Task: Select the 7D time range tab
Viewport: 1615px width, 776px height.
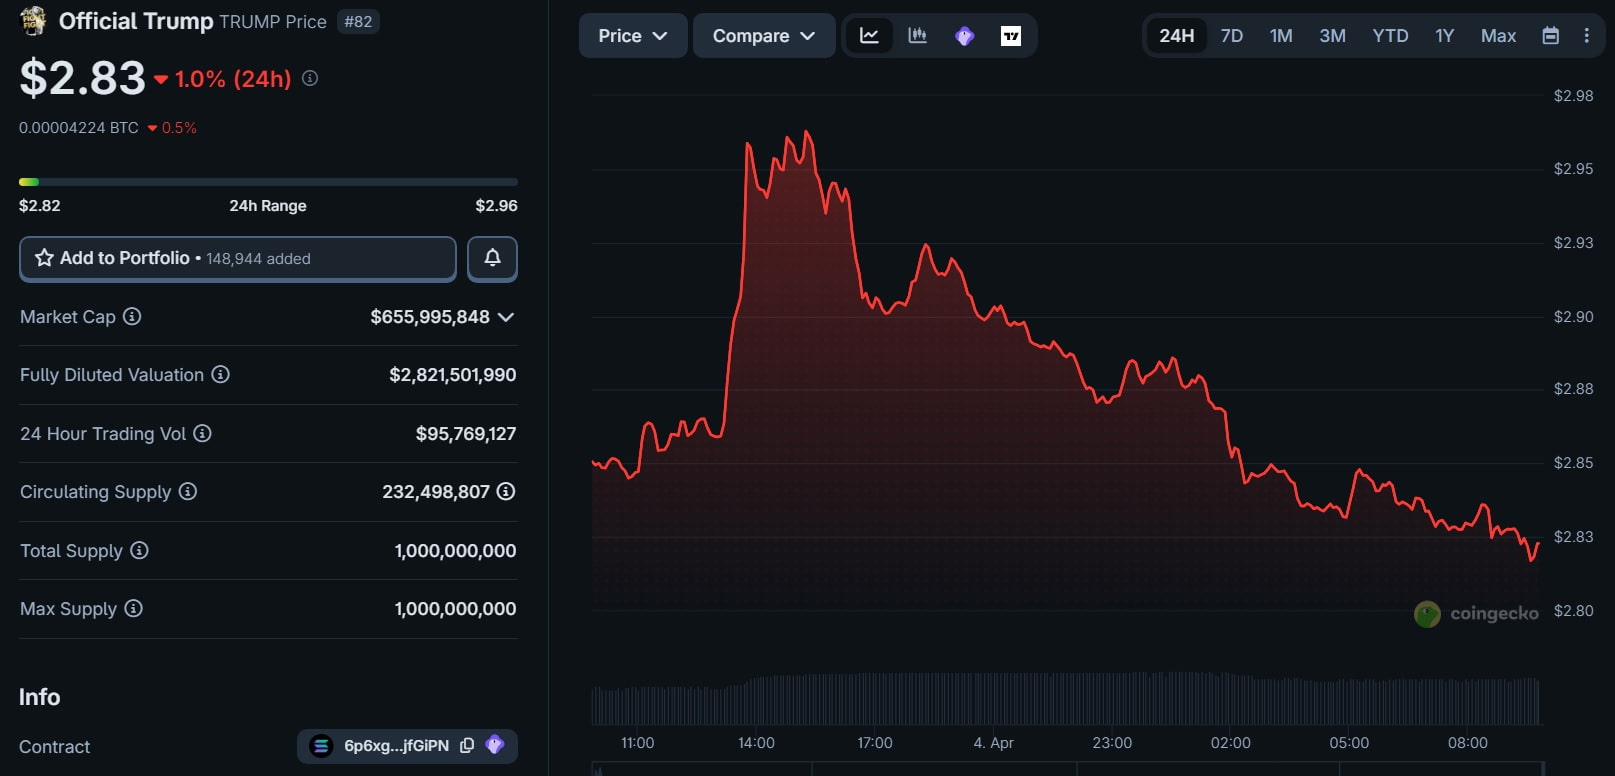Action: pyautogui.click(x=1231, y=36)
